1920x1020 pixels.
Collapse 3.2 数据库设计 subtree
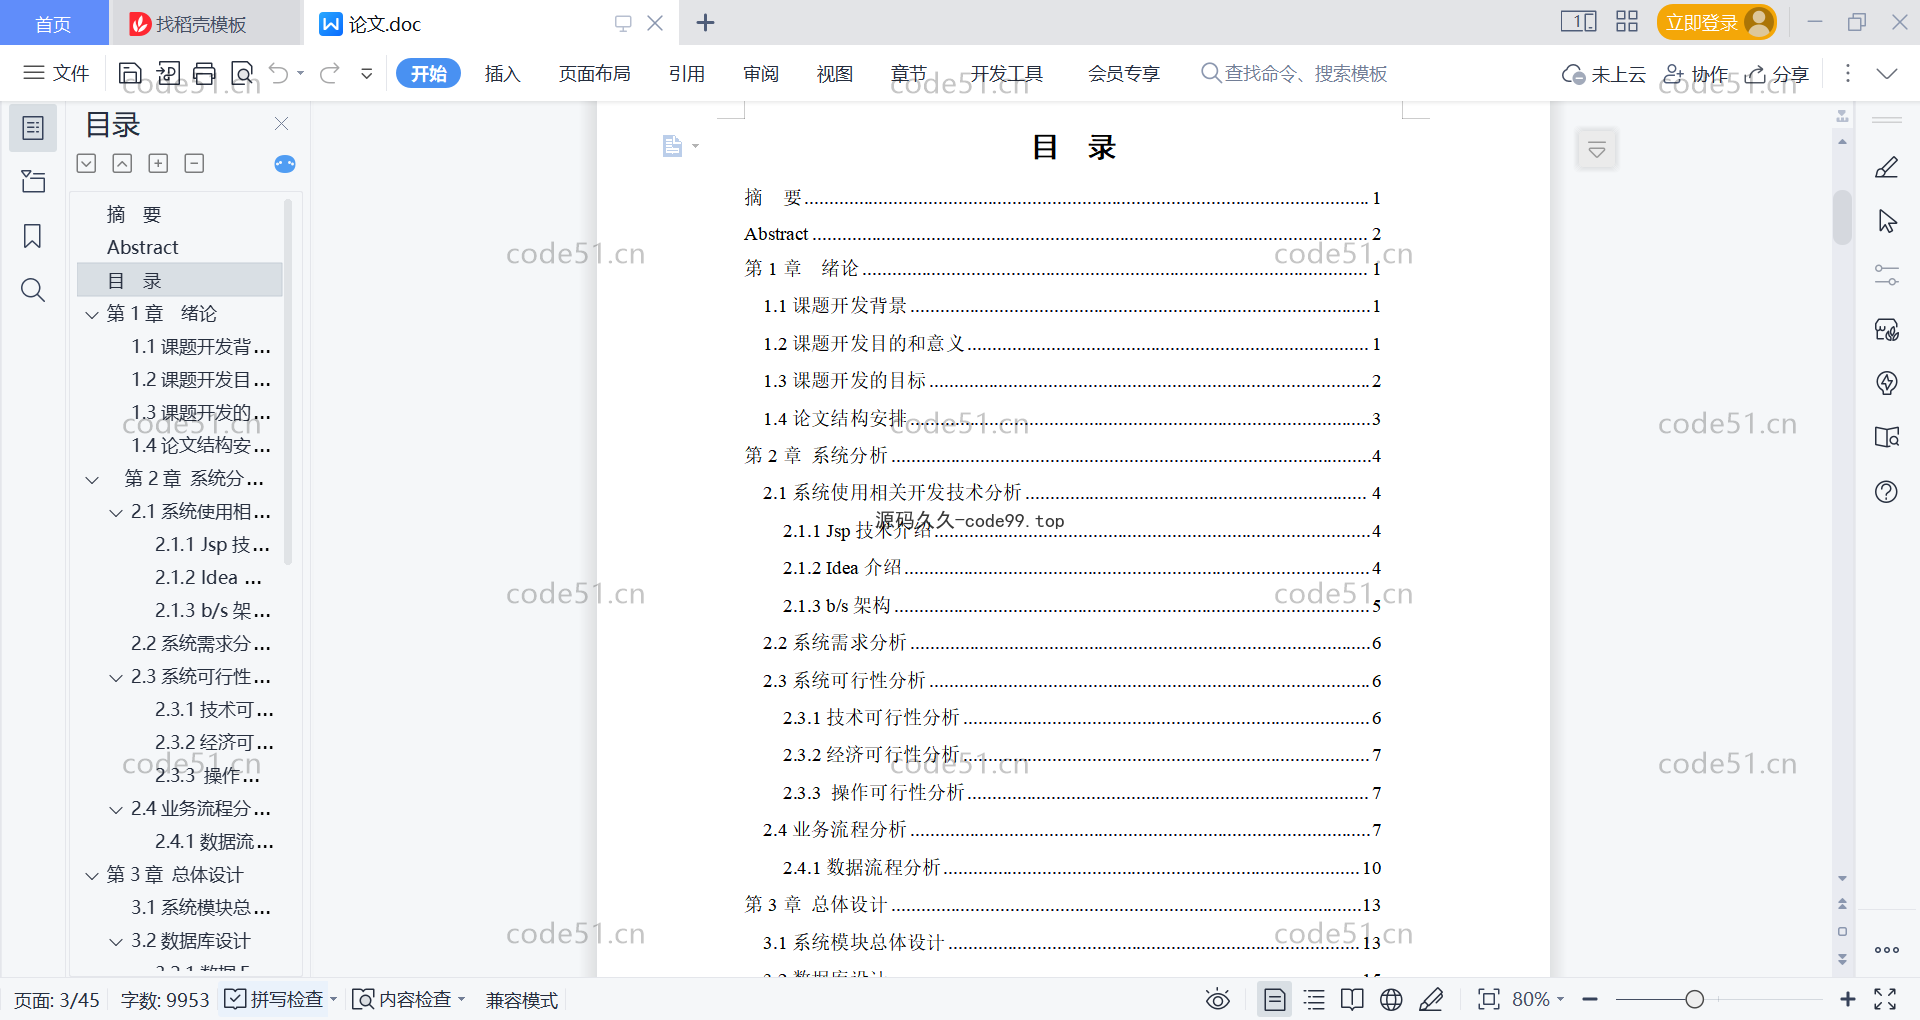tap(116, 941)
